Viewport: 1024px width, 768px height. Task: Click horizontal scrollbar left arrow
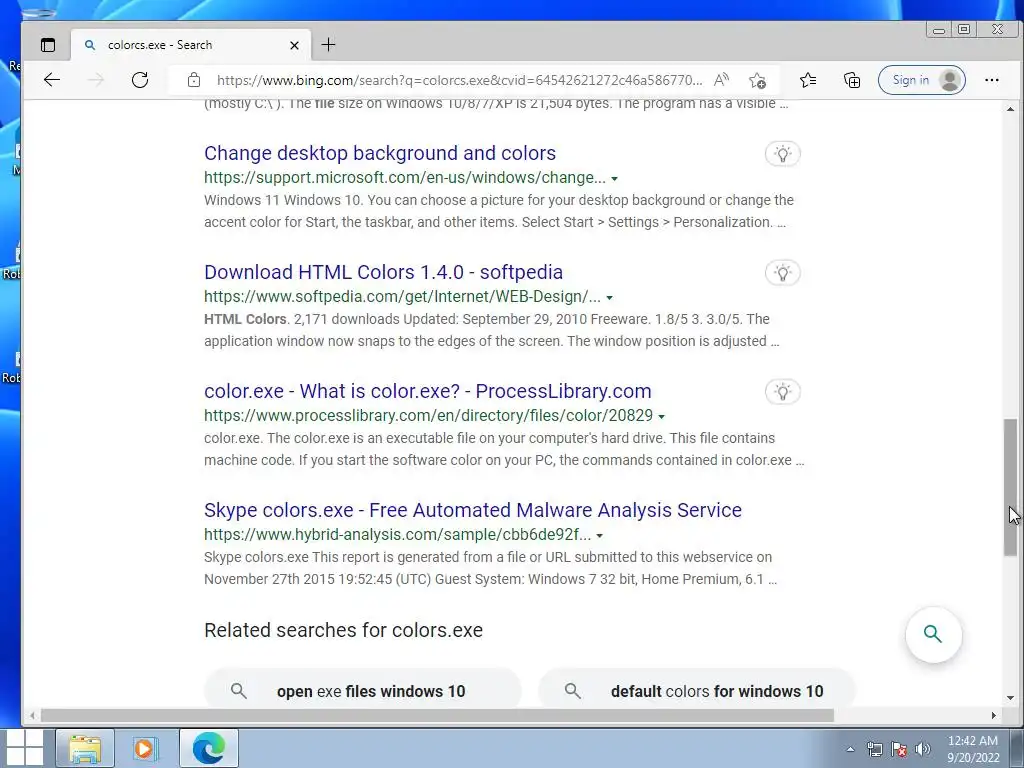coord(31,716)
